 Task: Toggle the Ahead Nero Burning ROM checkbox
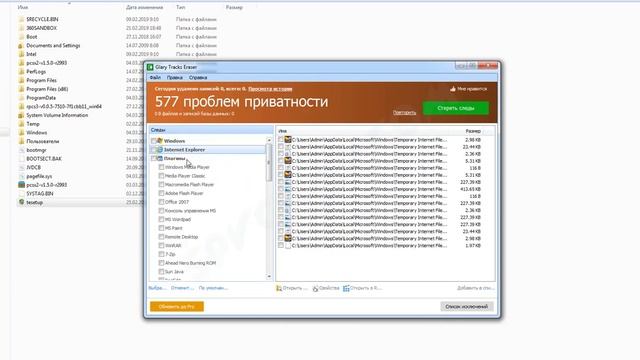coord(161,263)
